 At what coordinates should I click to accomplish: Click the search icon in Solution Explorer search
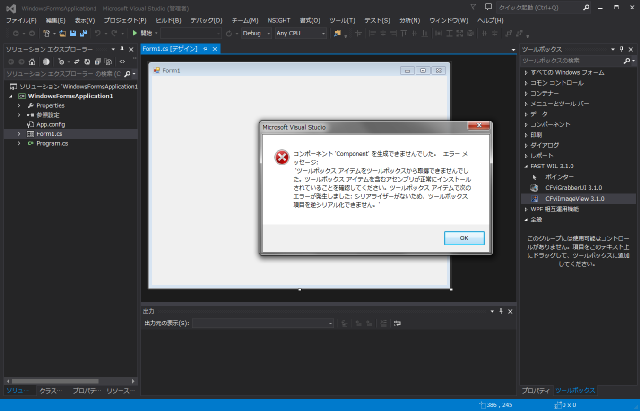pos(127,74)
